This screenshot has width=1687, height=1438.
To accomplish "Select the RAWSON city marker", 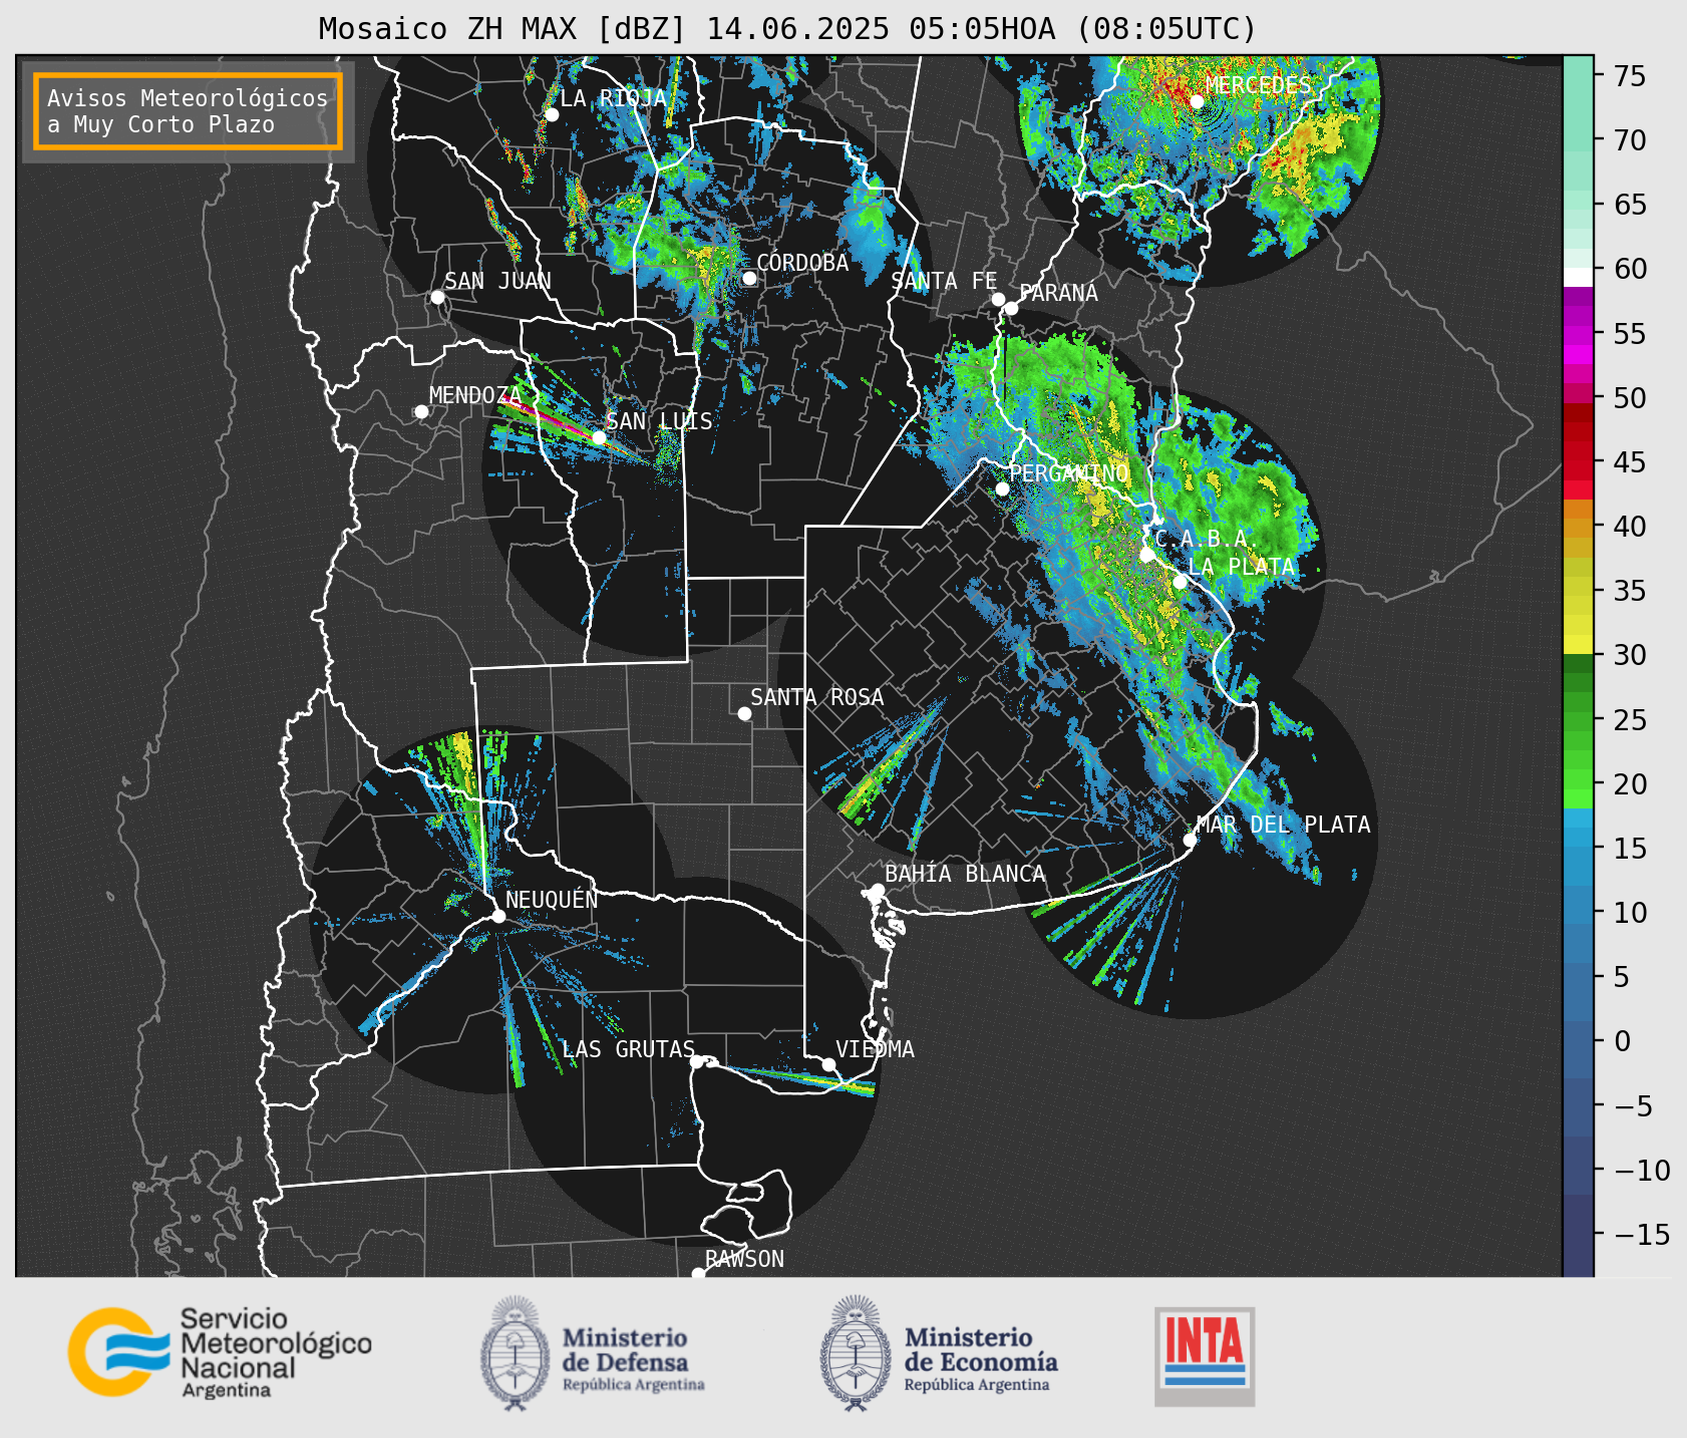I will click(x=698, y=1274).
